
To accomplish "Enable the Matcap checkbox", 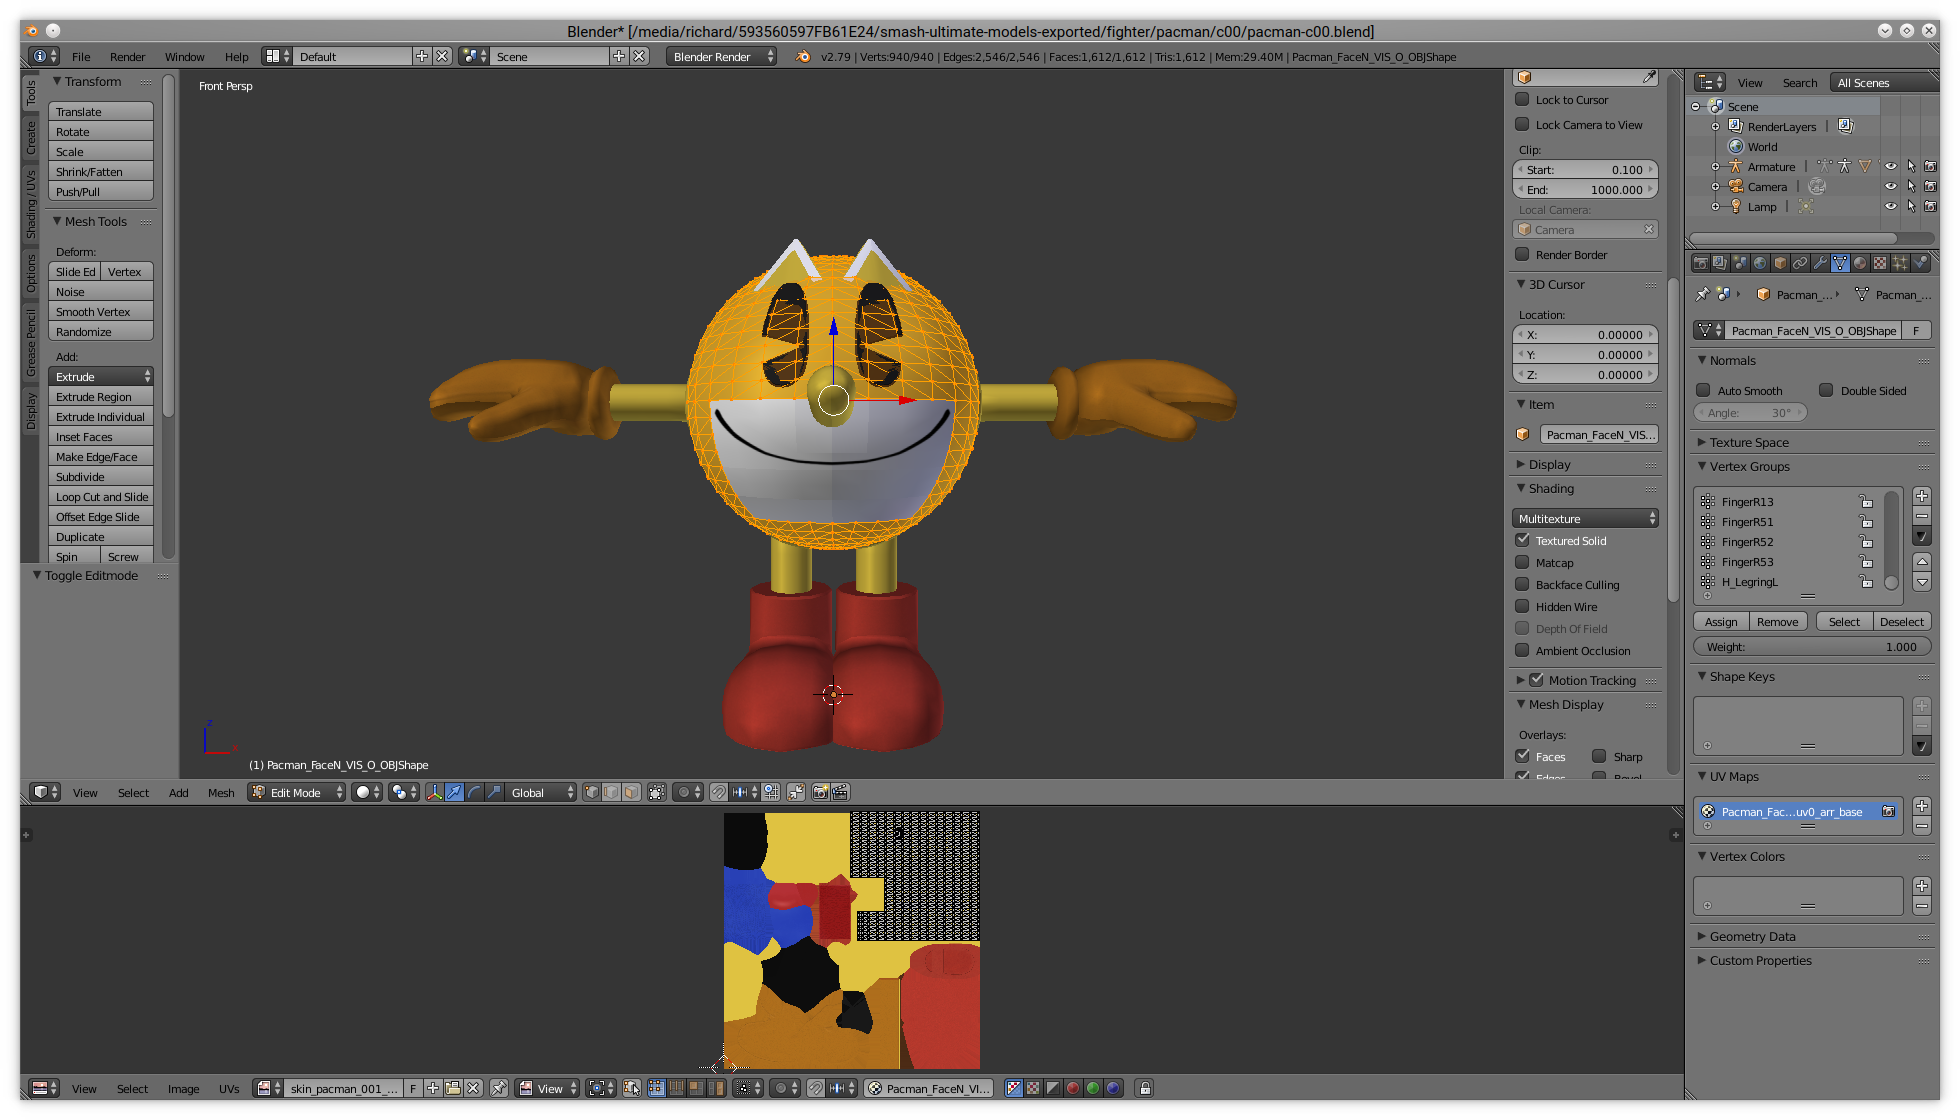I will 1522,562.
